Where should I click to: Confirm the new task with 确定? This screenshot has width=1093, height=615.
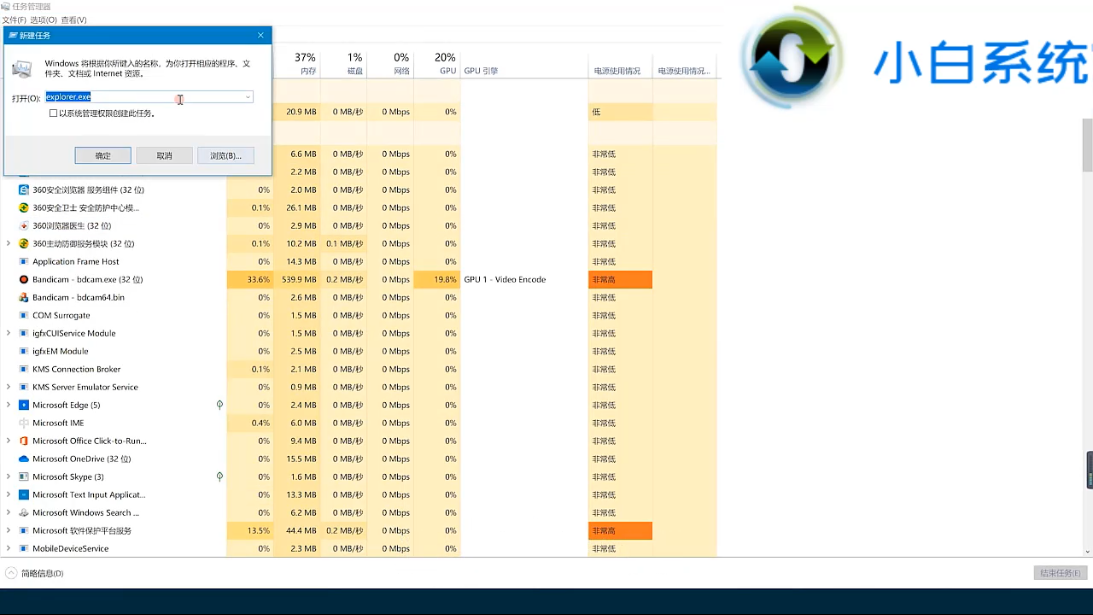coord(103,155)
